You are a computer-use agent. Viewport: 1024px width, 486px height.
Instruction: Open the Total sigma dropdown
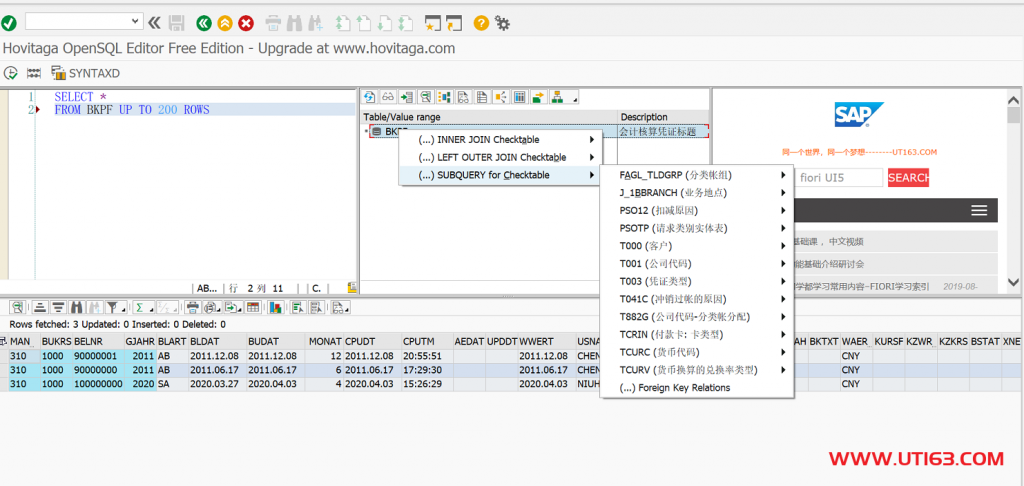click(142, 307)
